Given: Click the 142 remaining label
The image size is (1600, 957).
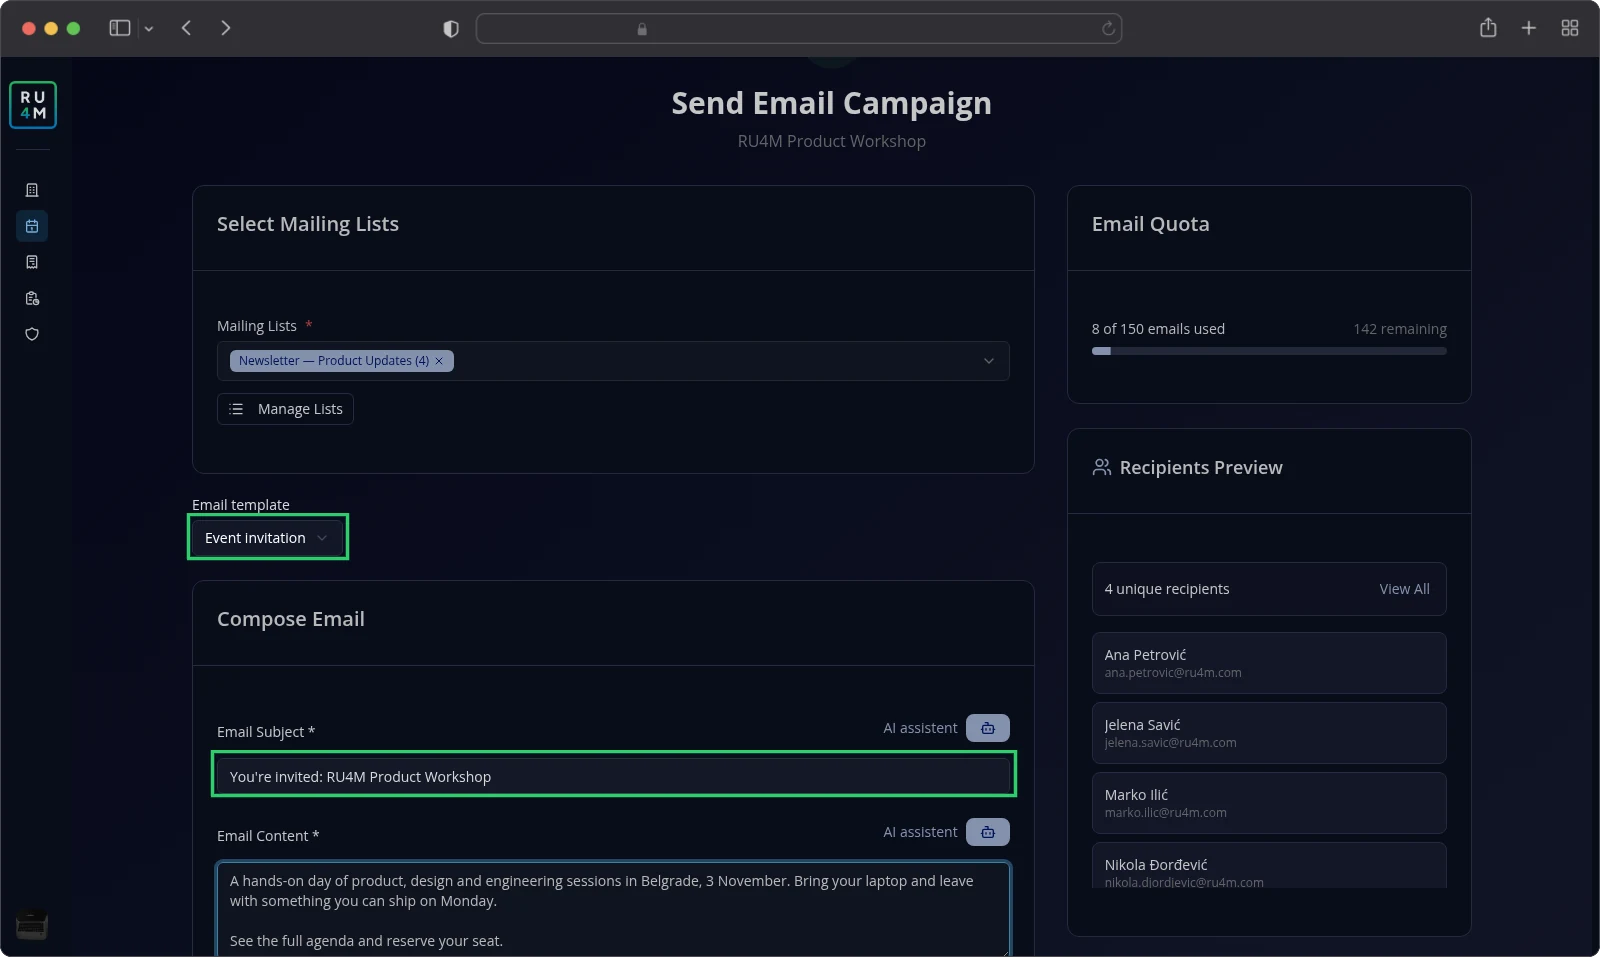Looking at the screenshot, I should [x=1400, y=329].
